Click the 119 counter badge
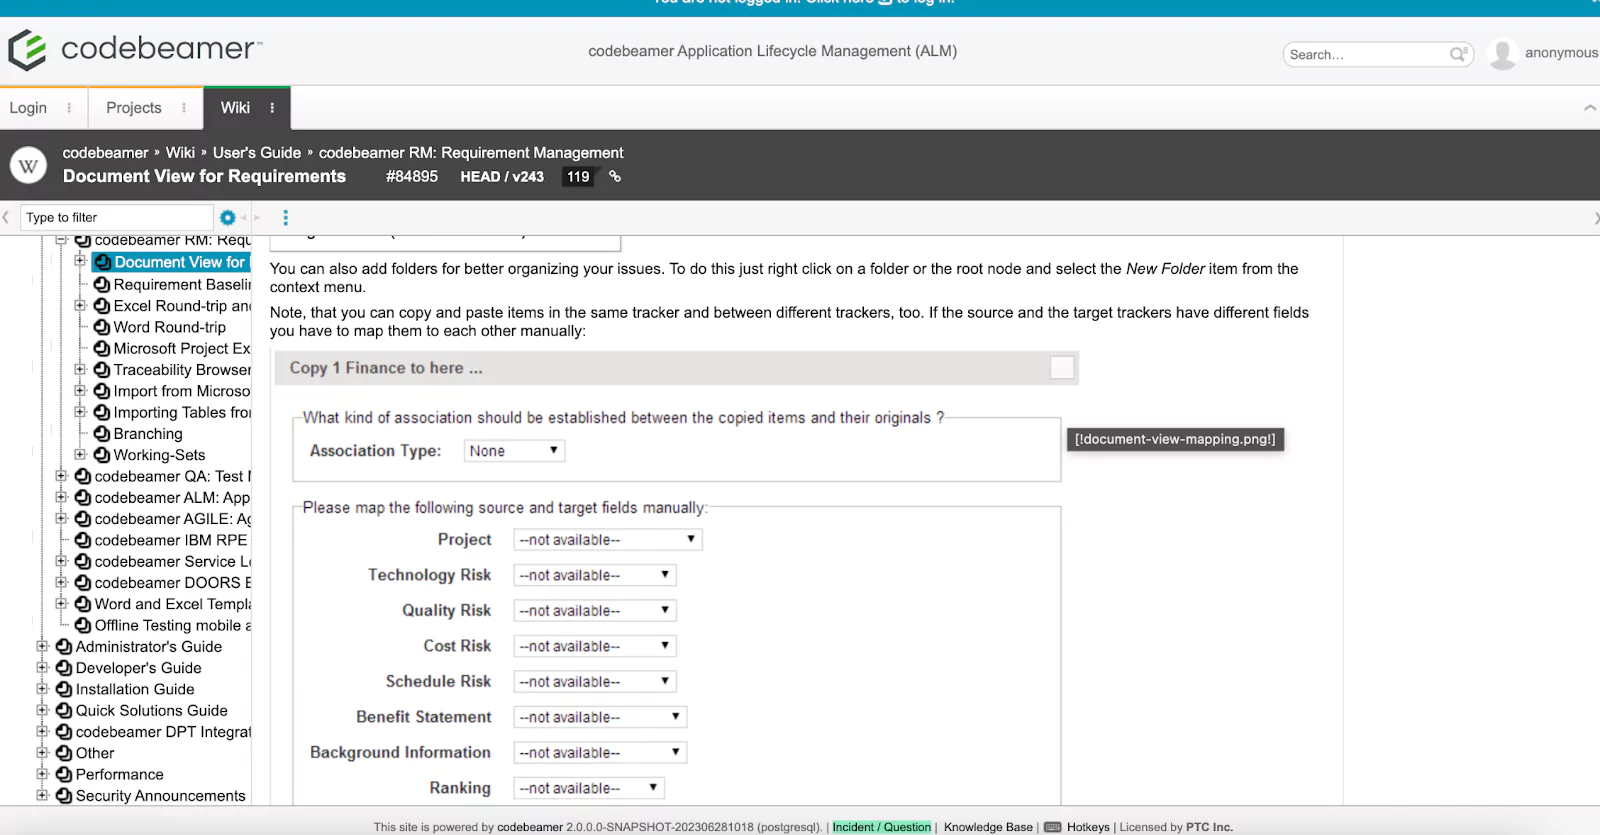Screen dimensions: 1600x835 [578, 177]
